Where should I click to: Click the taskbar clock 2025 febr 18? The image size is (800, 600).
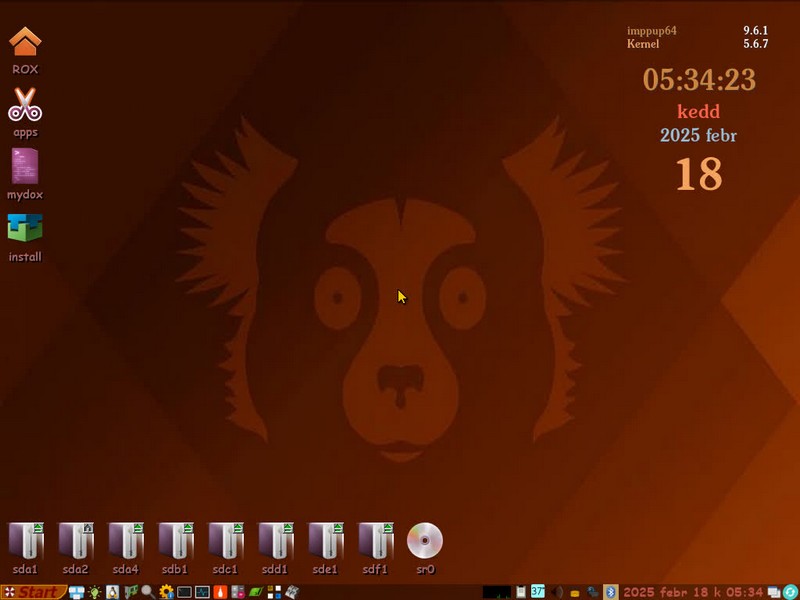click(693, 592)
